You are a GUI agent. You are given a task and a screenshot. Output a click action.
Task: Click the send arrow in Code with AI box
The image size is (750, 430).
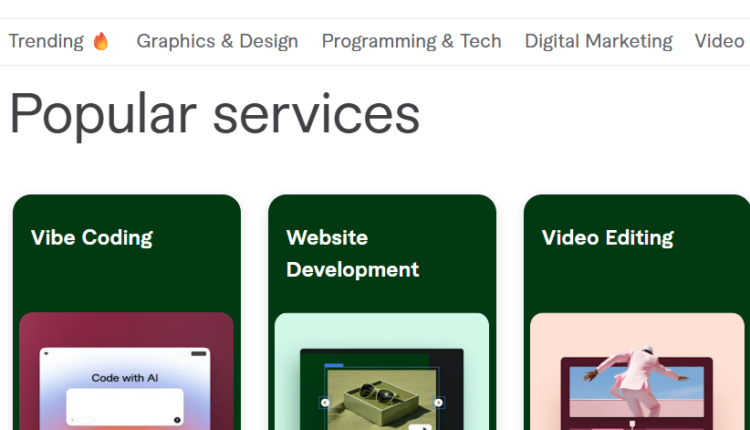177,420
